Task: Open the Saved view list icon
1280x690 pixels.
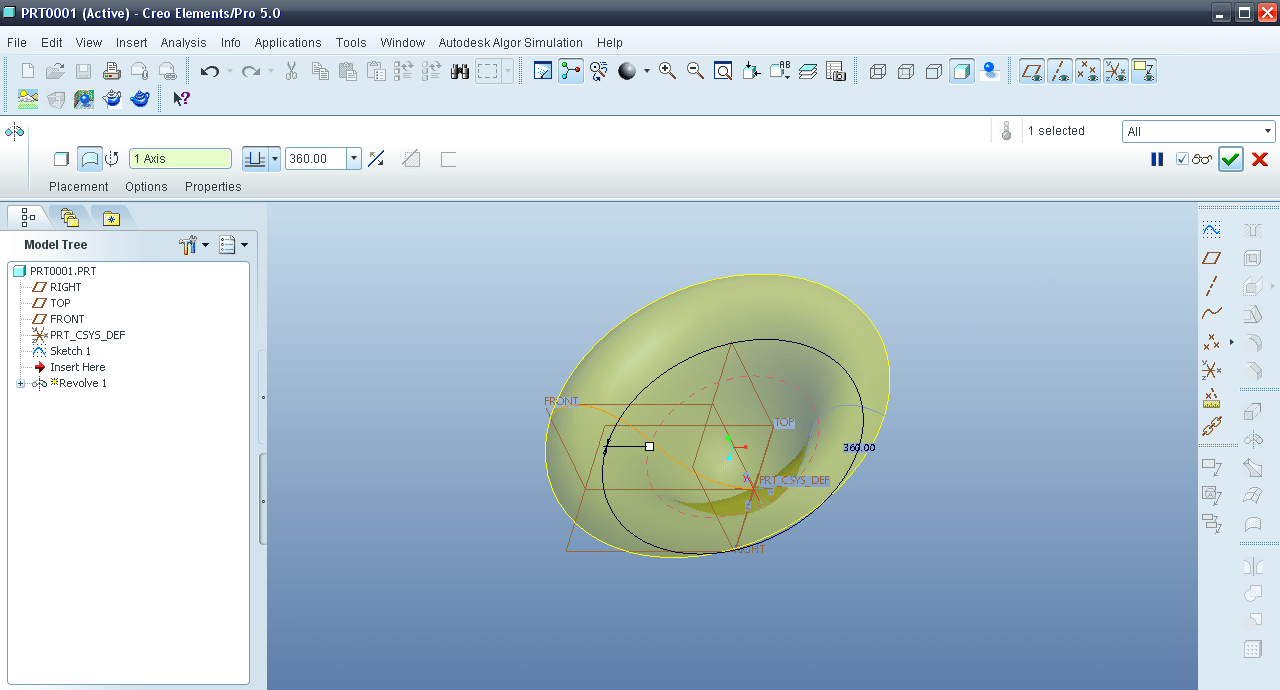Action: pos(780,71)
